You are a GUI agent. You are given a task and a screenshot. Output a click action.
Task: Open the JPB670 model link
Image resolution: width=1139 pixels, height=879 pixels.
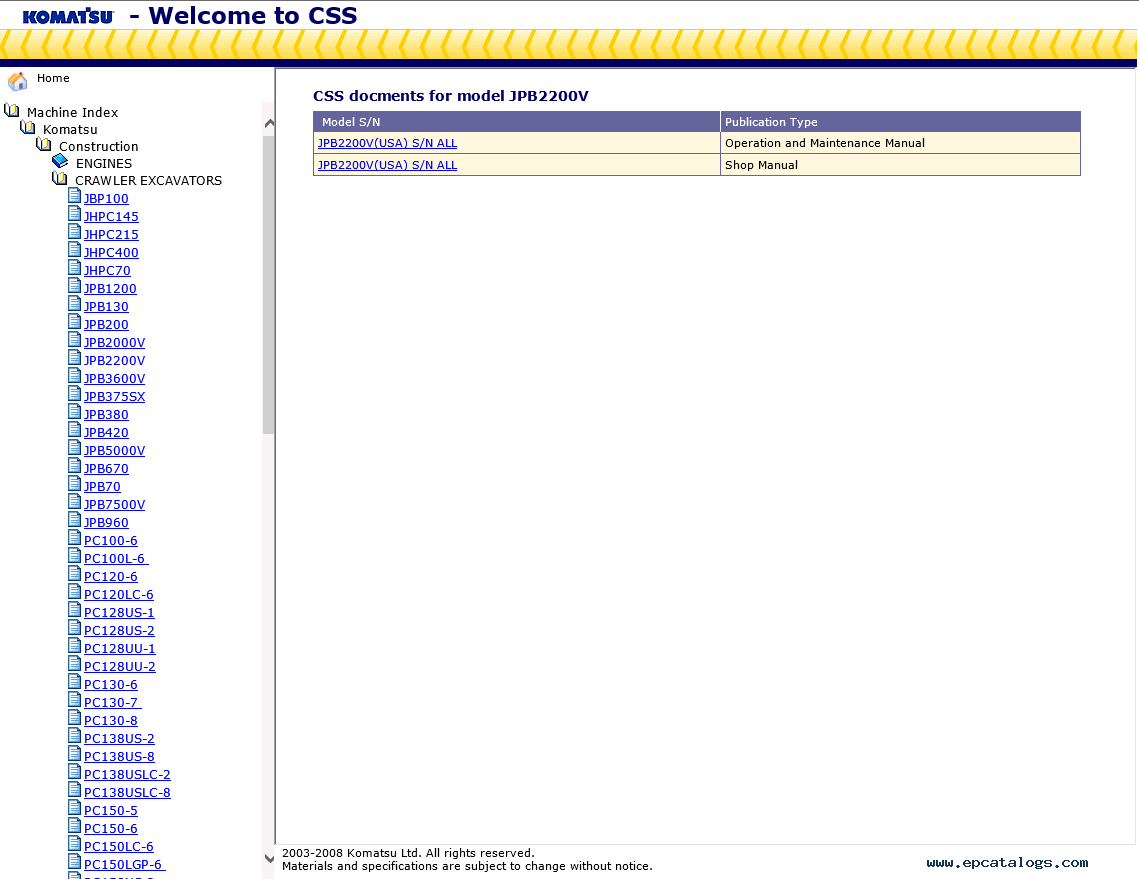pos(106,469)
